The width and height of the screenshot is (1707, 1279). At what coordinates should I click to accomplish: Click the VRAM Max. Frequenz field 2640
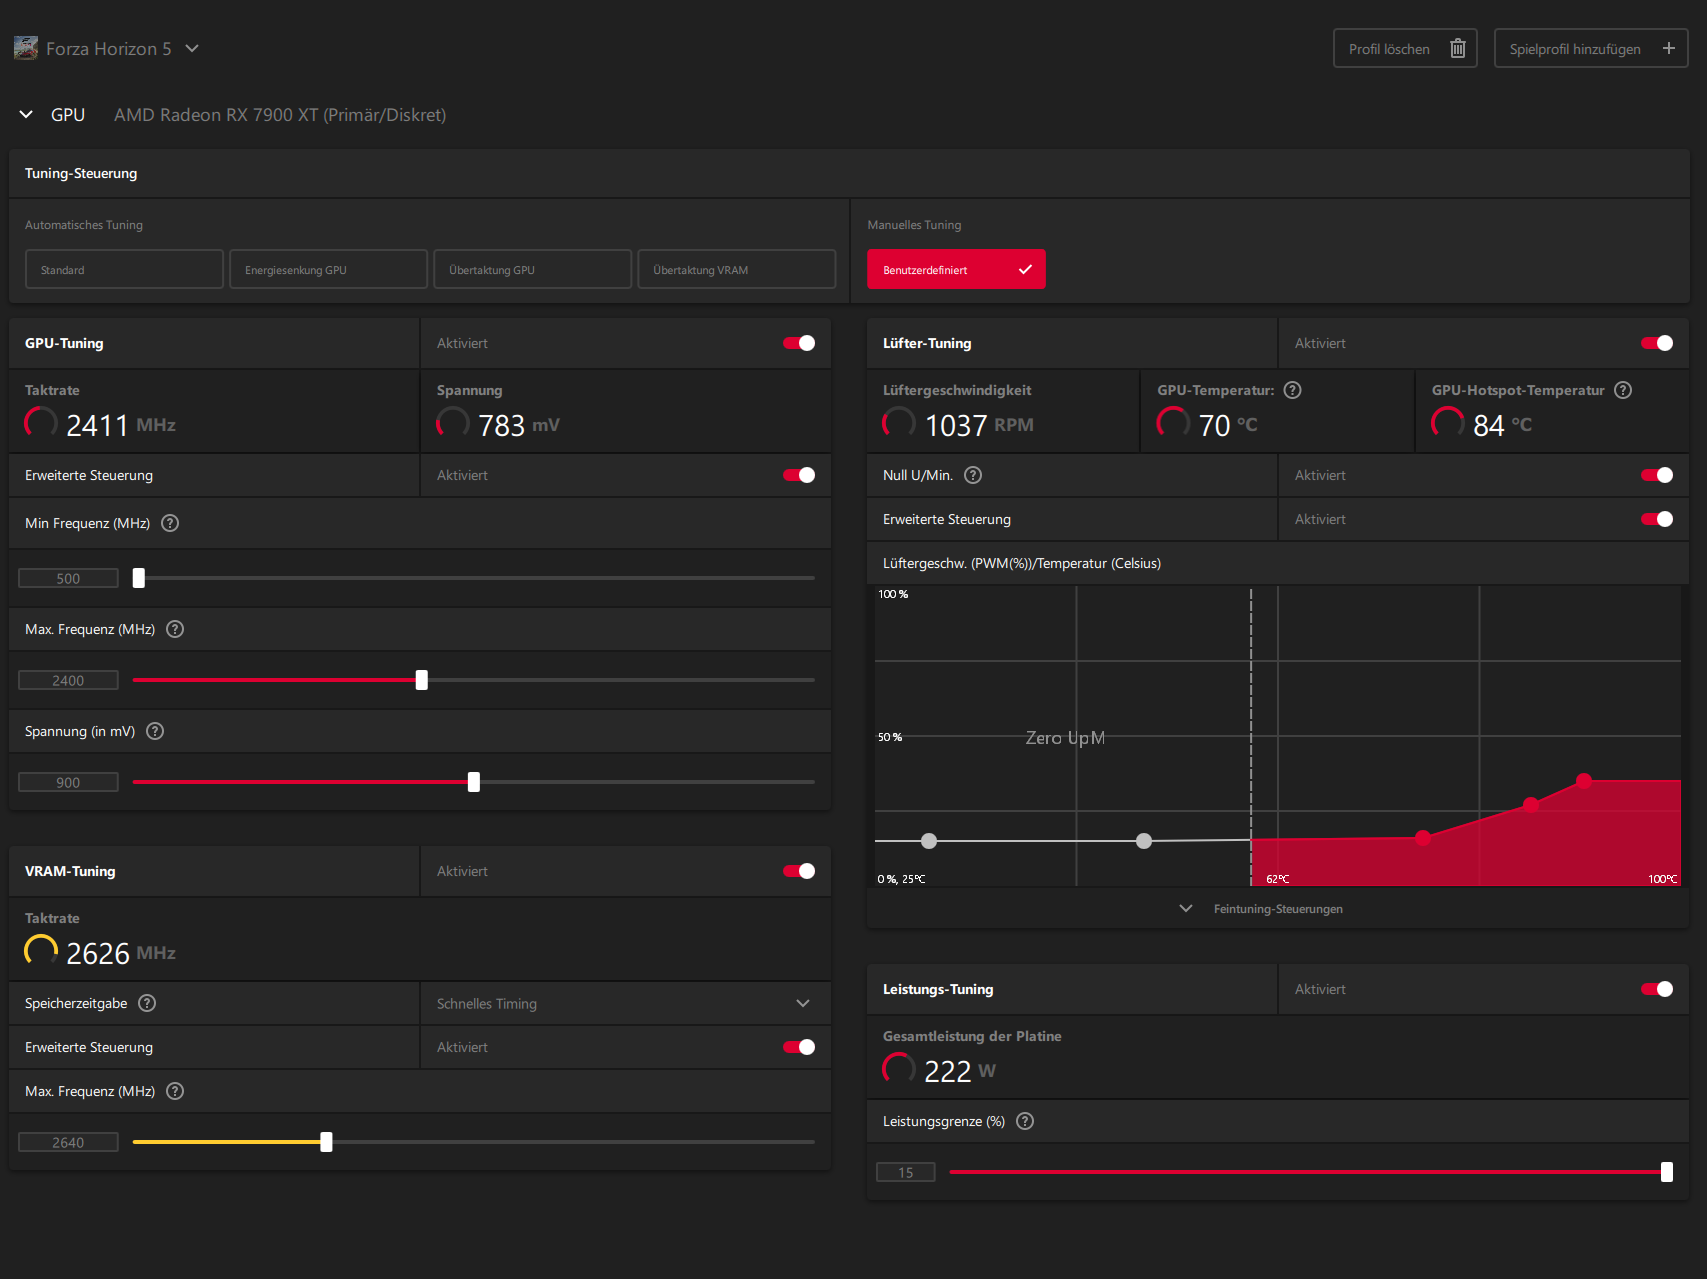point(68,1142)
